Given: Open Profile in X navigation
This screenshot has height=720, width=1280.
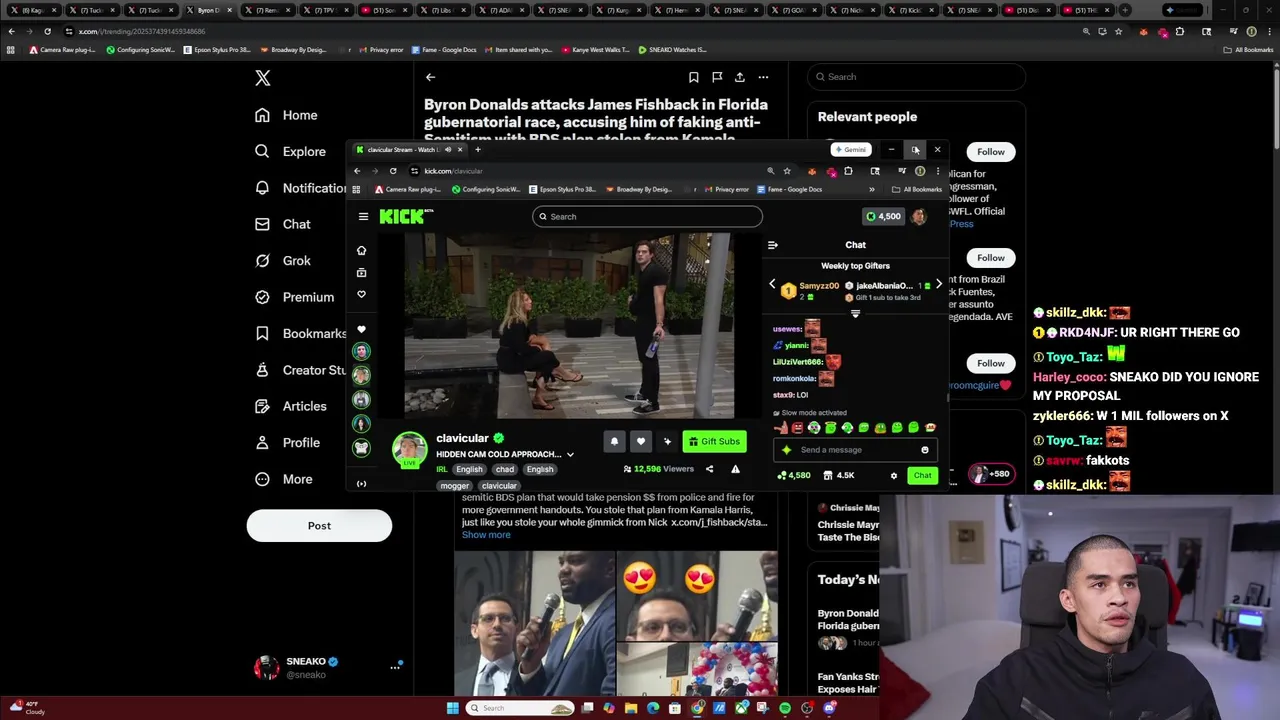Looking at the screenshot, I should (287, 442).
